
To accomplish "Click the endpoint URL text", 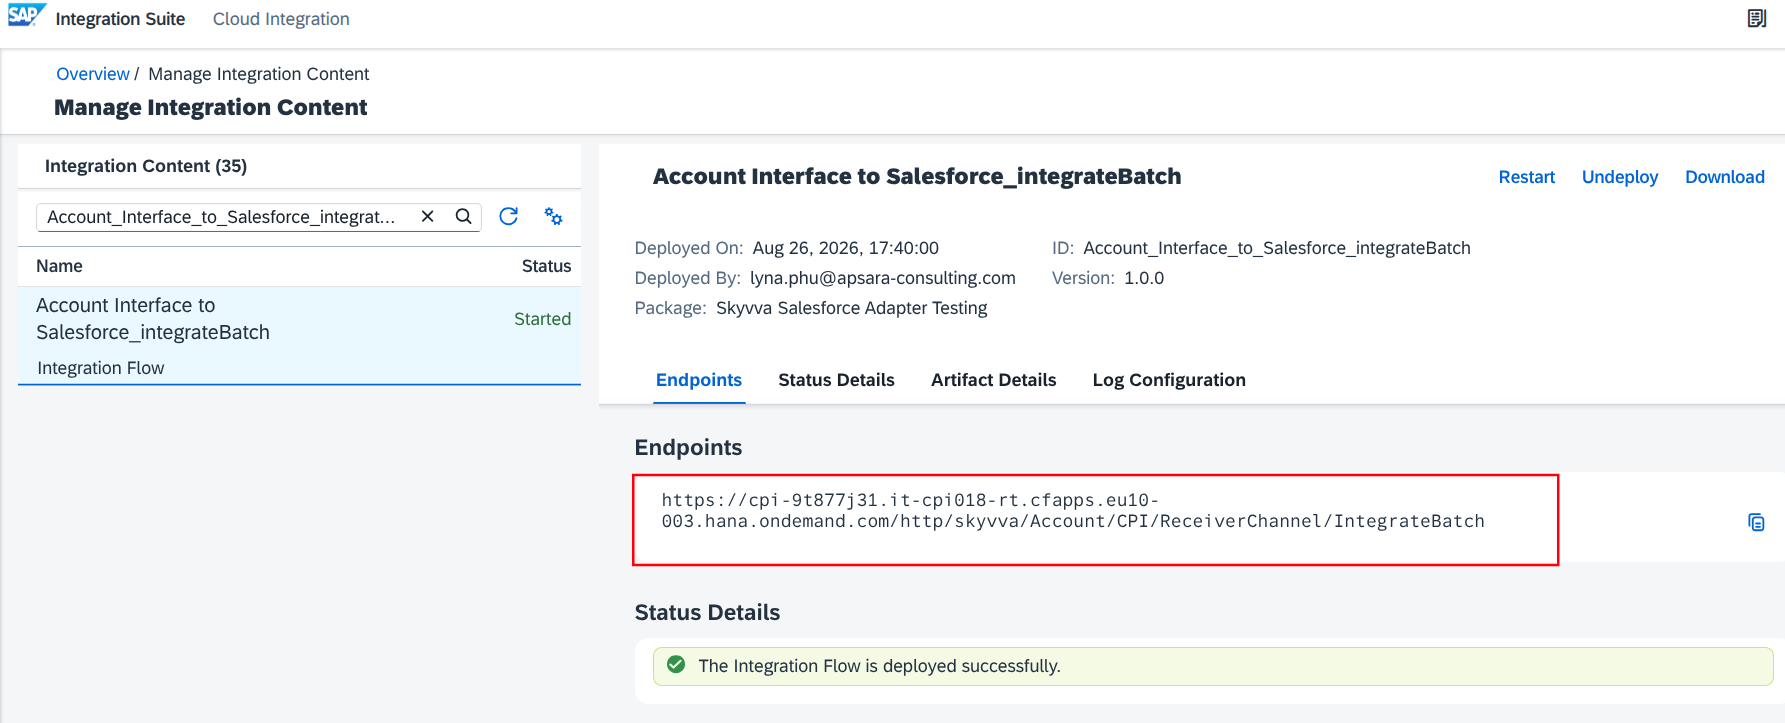I will [1073, 511].
